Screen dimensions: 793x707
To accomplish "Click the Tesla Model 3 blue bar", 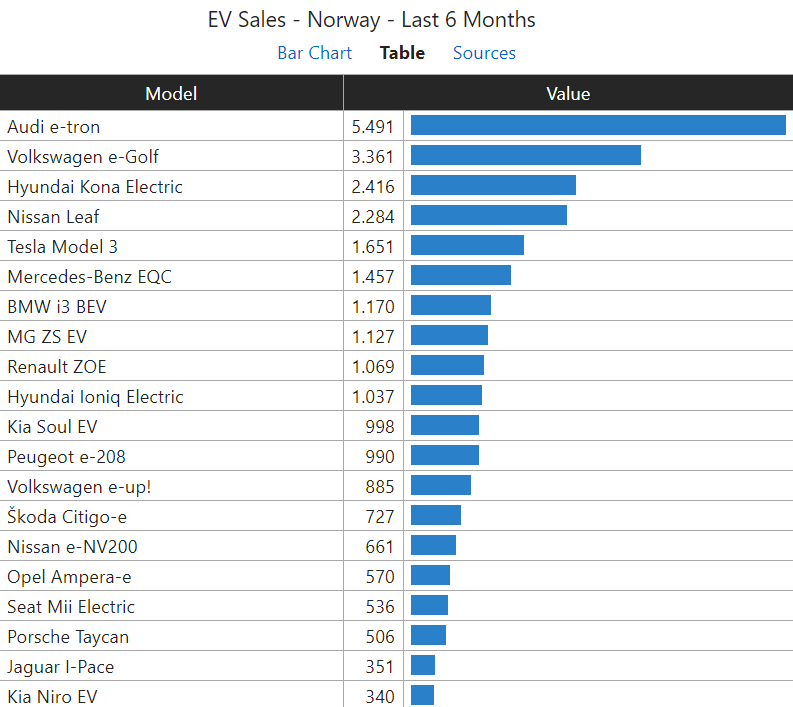I will (467, 245).
